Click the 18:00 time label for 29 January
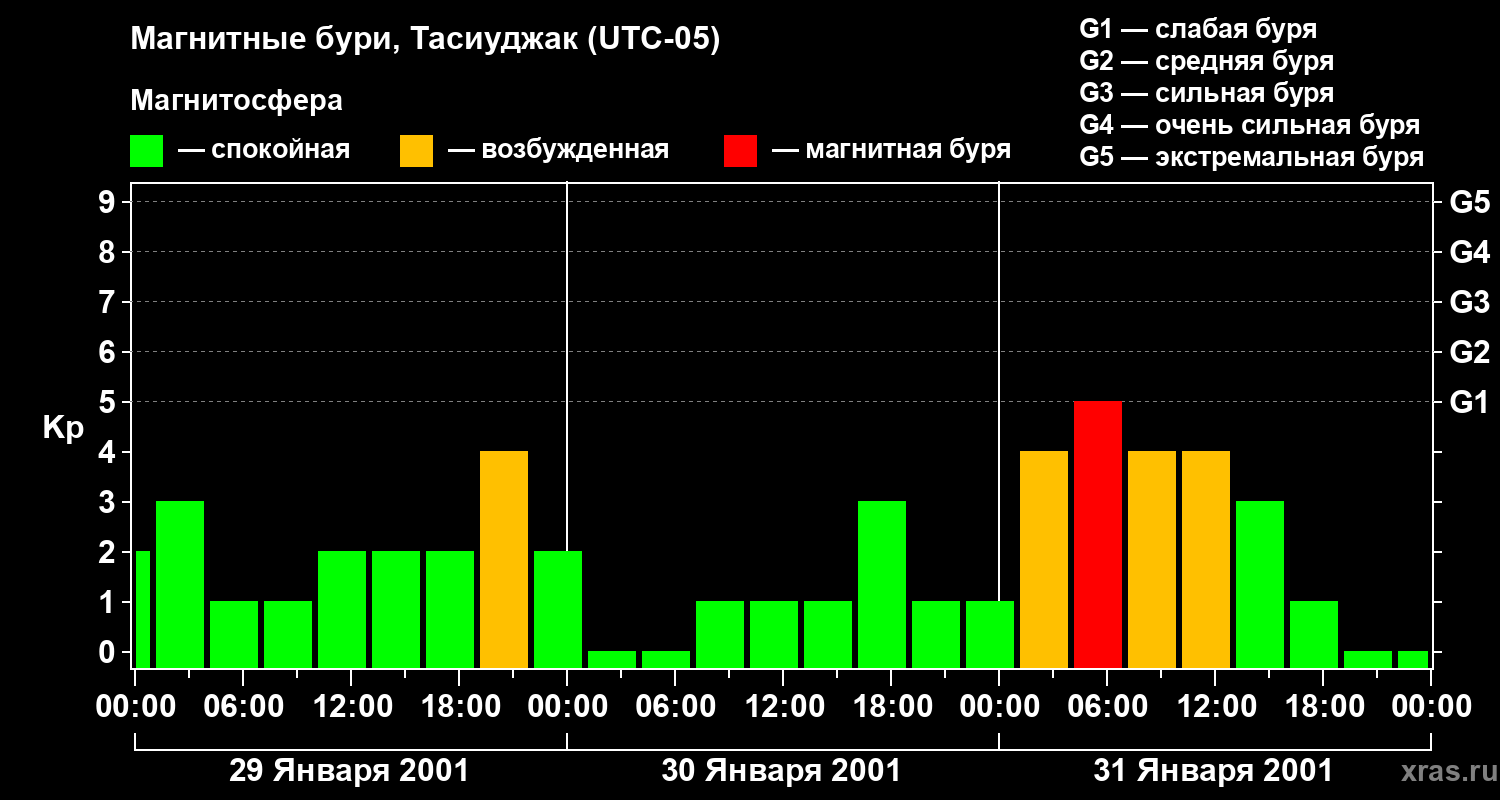 point(459,707)
